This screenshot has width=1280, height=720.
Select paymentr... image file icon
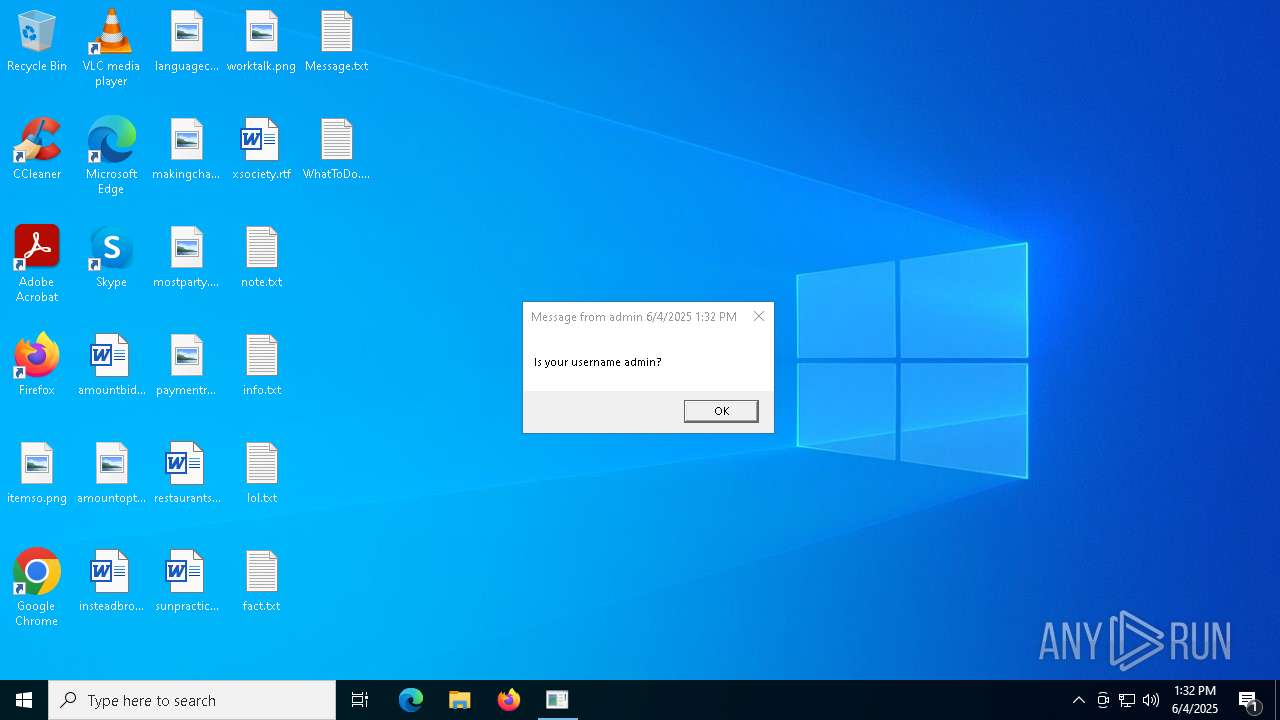(x=187, y=366)
